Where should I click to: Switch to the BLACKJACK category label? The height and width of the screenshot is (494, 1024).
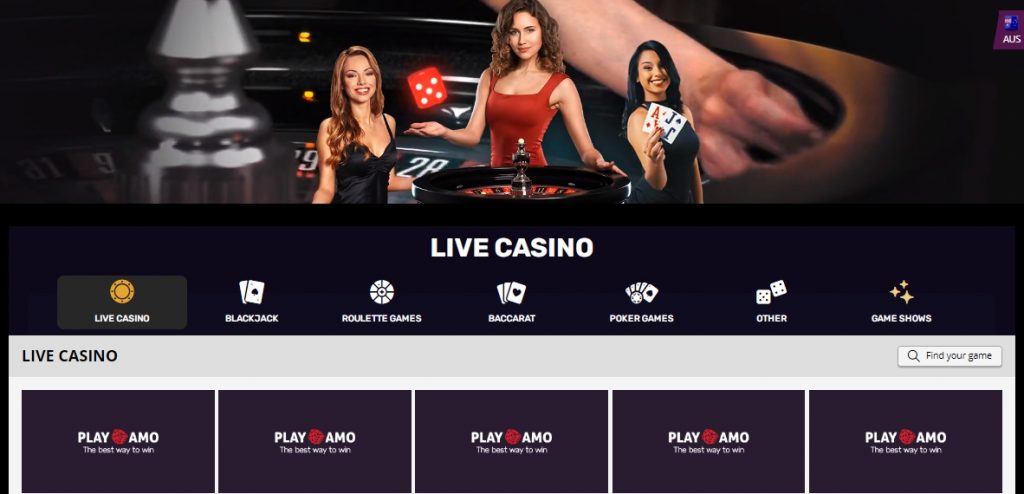pos(251,318)
